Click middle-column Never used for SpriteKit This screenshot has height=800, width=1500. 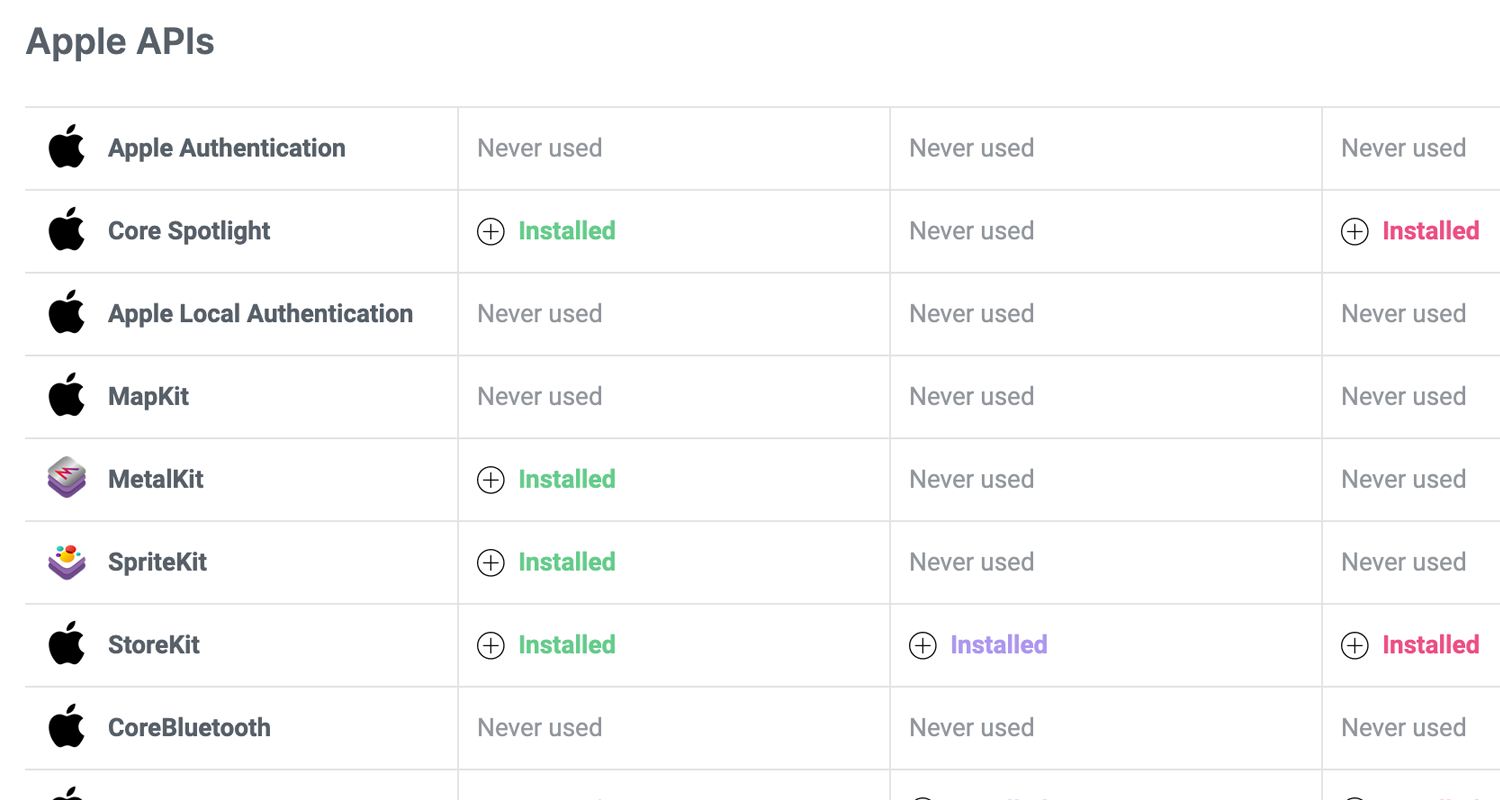coord(972,562)
